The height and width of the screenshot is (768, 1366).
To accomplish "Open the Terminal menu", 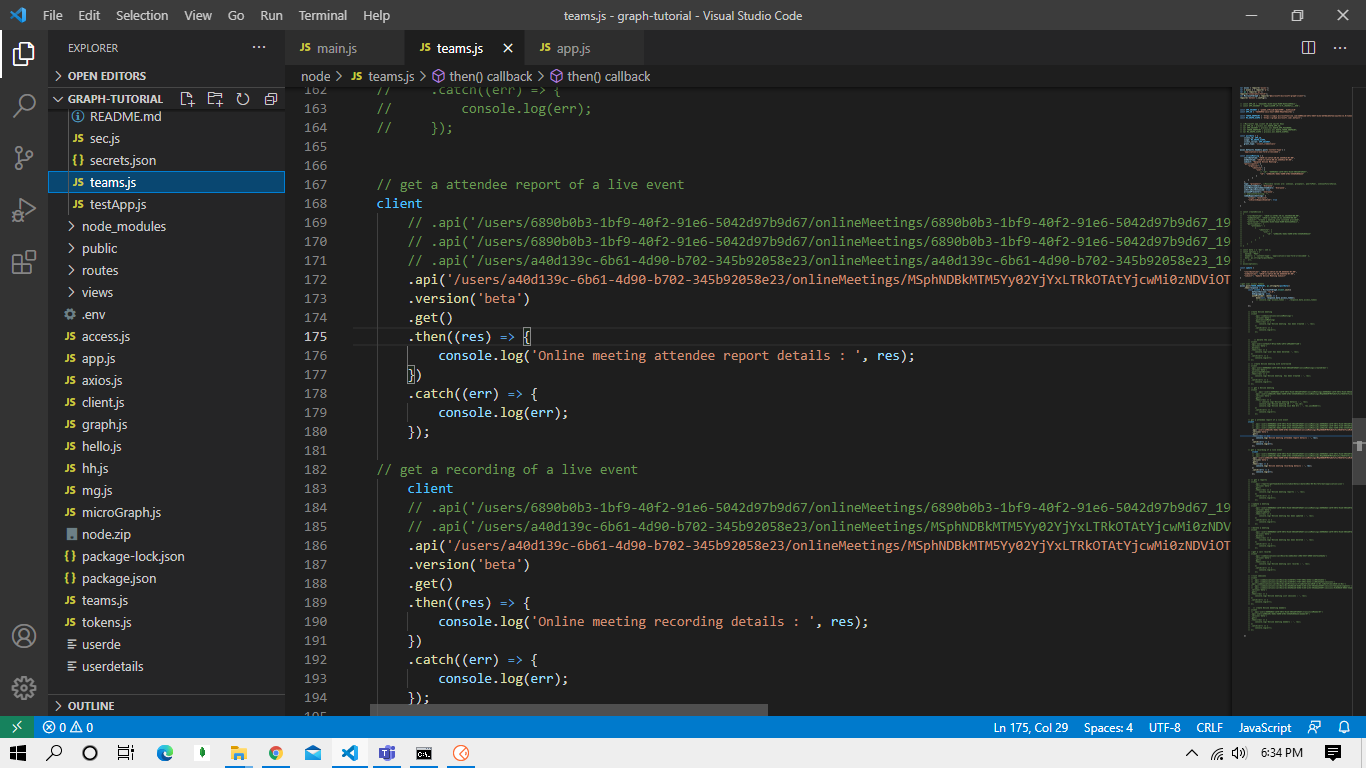I will 323,15.
